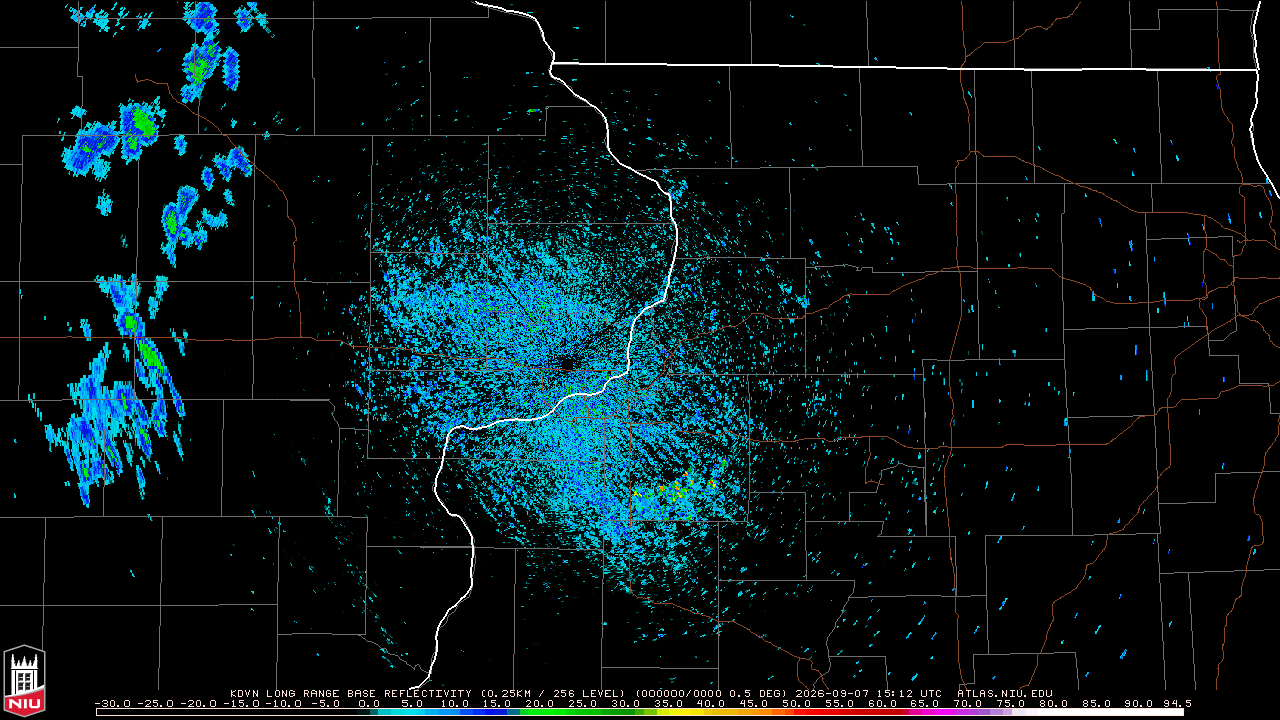1280x720 pixels.
Task: Click the KDVN Long Range Base Reflectivity title
Action: pos(350,693)
